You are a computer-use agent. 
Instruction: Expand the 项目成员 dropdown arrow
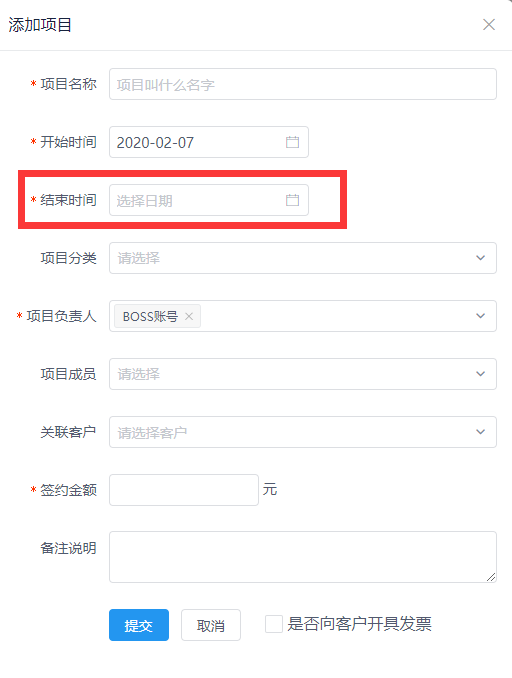(x=480, y=374)
